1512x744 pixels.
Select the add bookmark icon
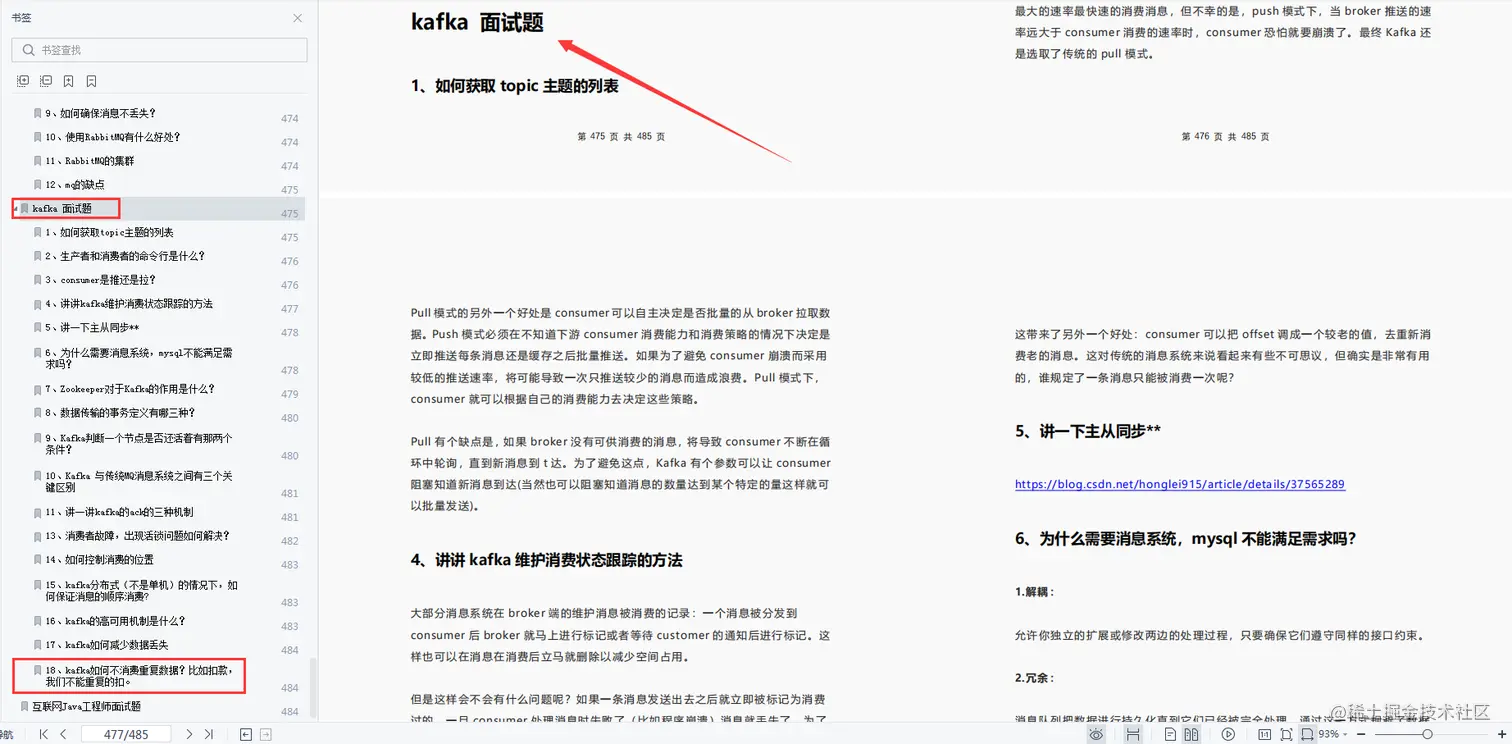coord(68,81)
